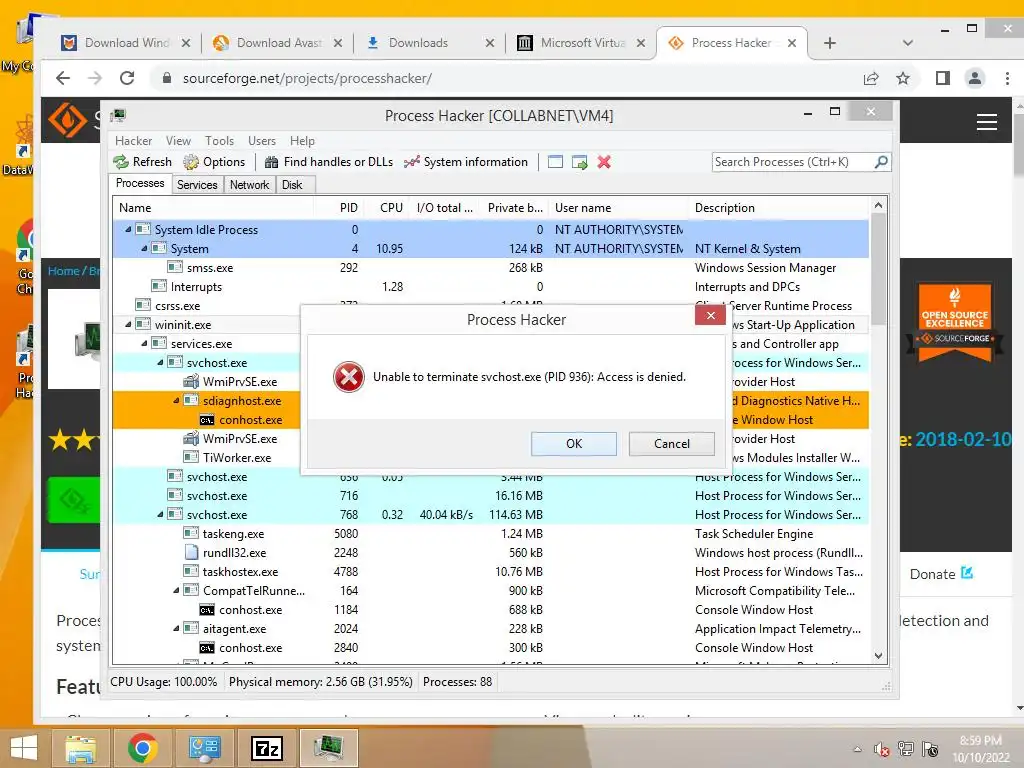This screenshot has height=768, width=1024.
Task: Open Options with the gear icon
Action: [191, 162]
